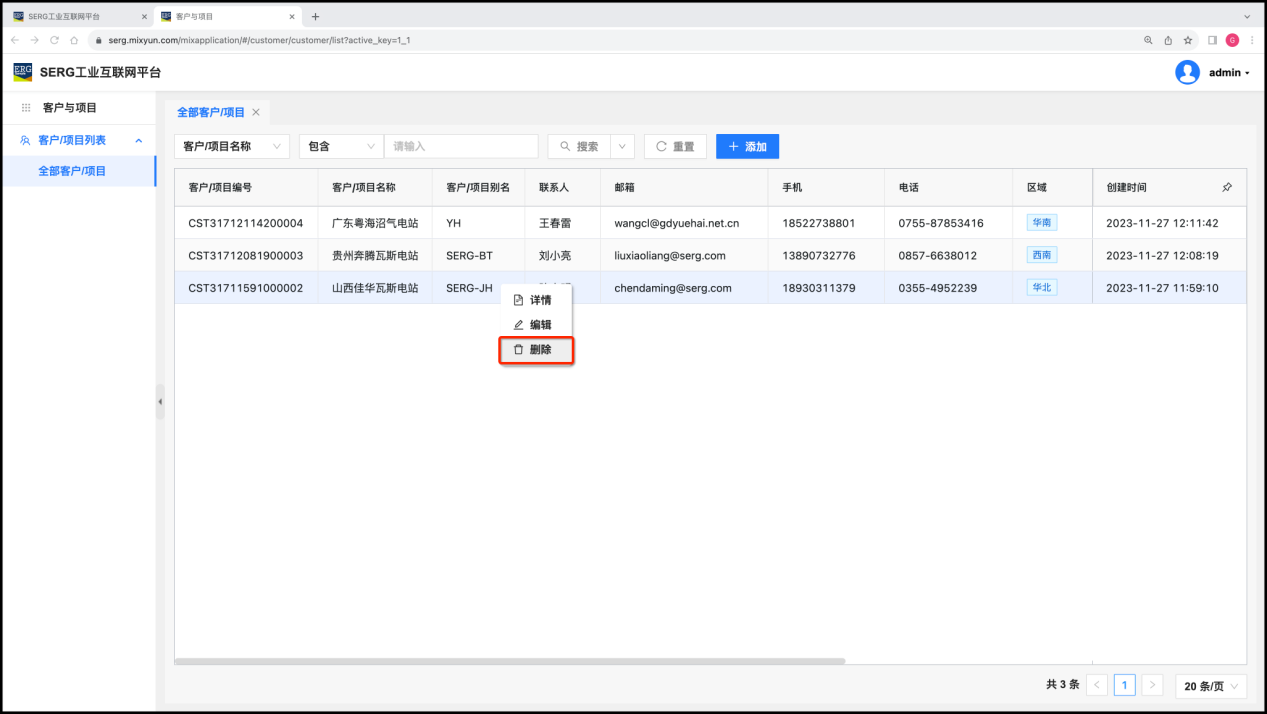Collapse the 客户/项目列表 sidebar section

pyautogui.click(x=139, y=140)
